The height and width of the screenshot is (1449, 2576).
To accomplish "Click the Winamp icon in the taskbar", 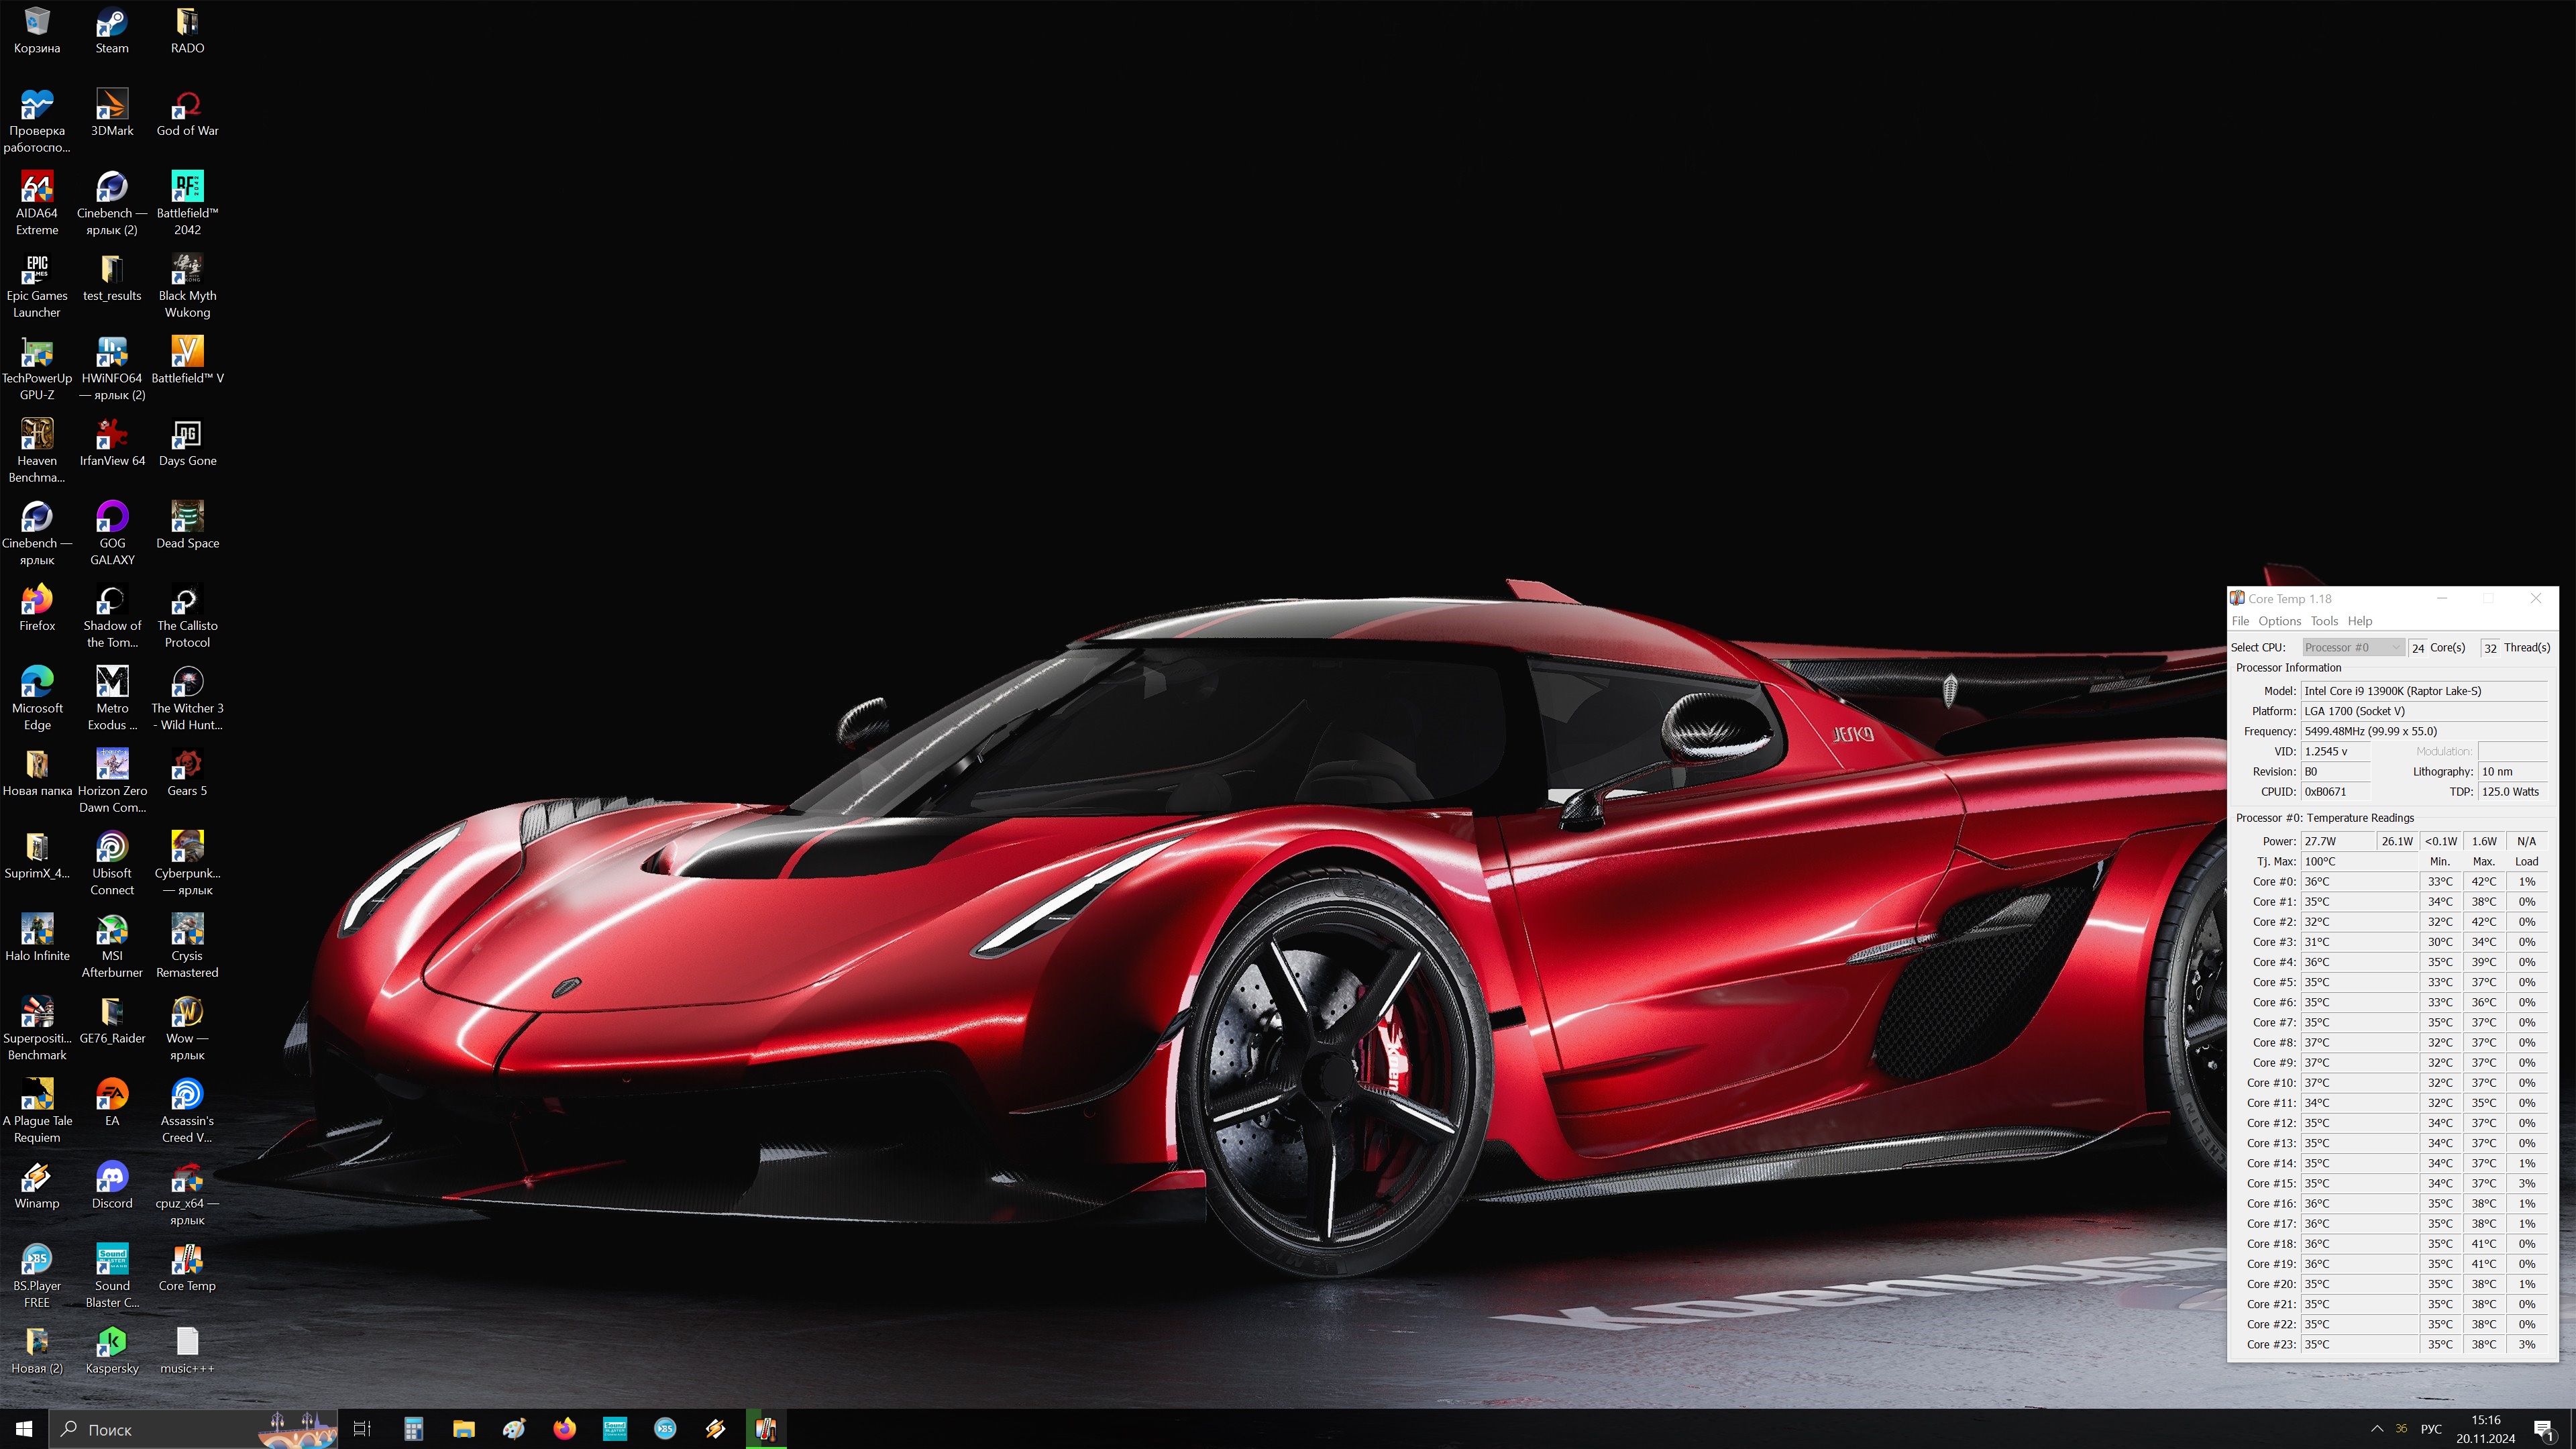I will coord(715,1429).
